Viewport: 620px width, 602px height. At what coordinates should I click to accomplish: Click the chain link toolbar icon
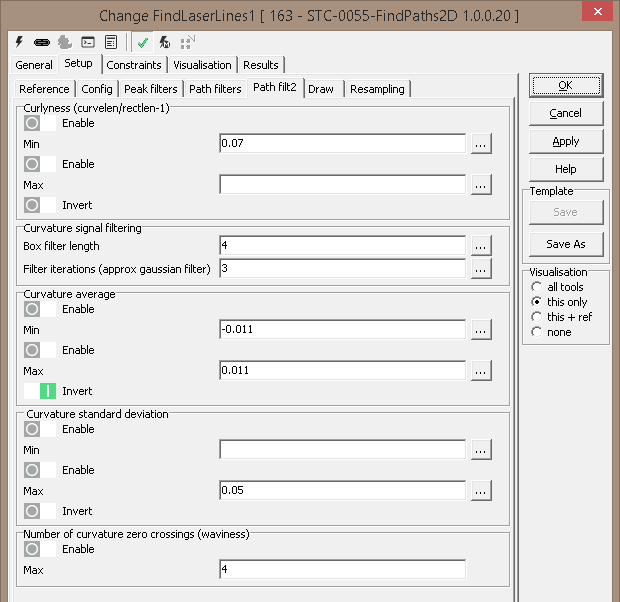click(x=42, y=42)
